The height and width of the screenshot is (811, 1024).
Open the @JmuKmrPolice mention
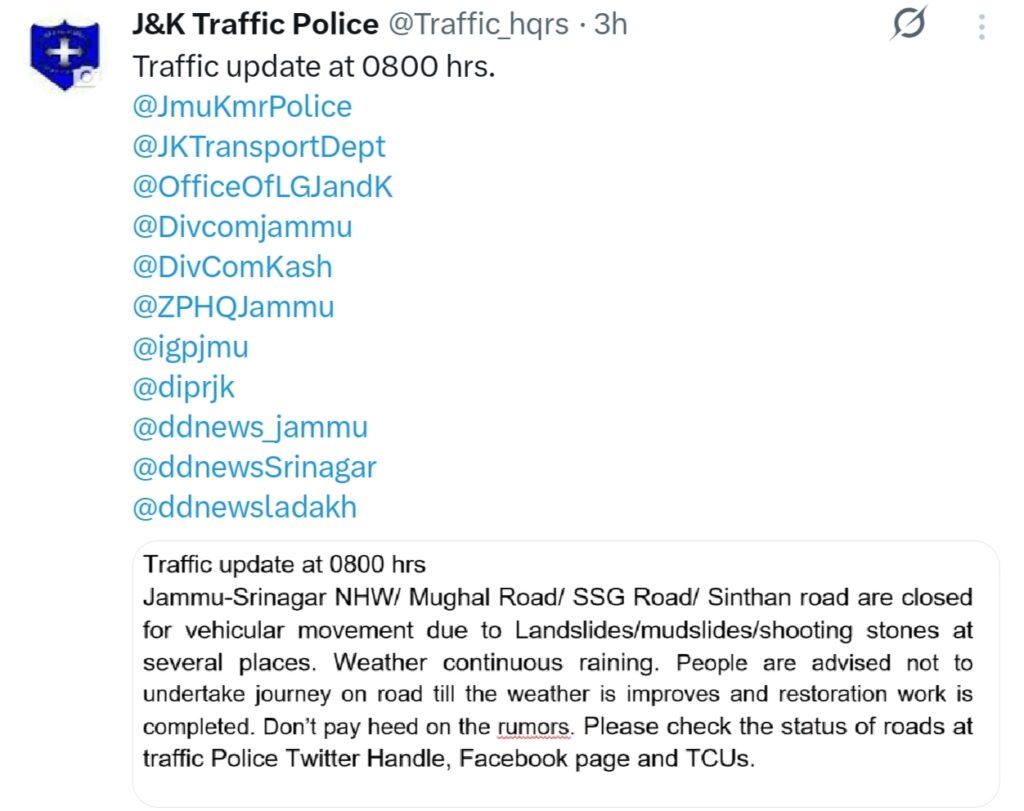(242, 106)
